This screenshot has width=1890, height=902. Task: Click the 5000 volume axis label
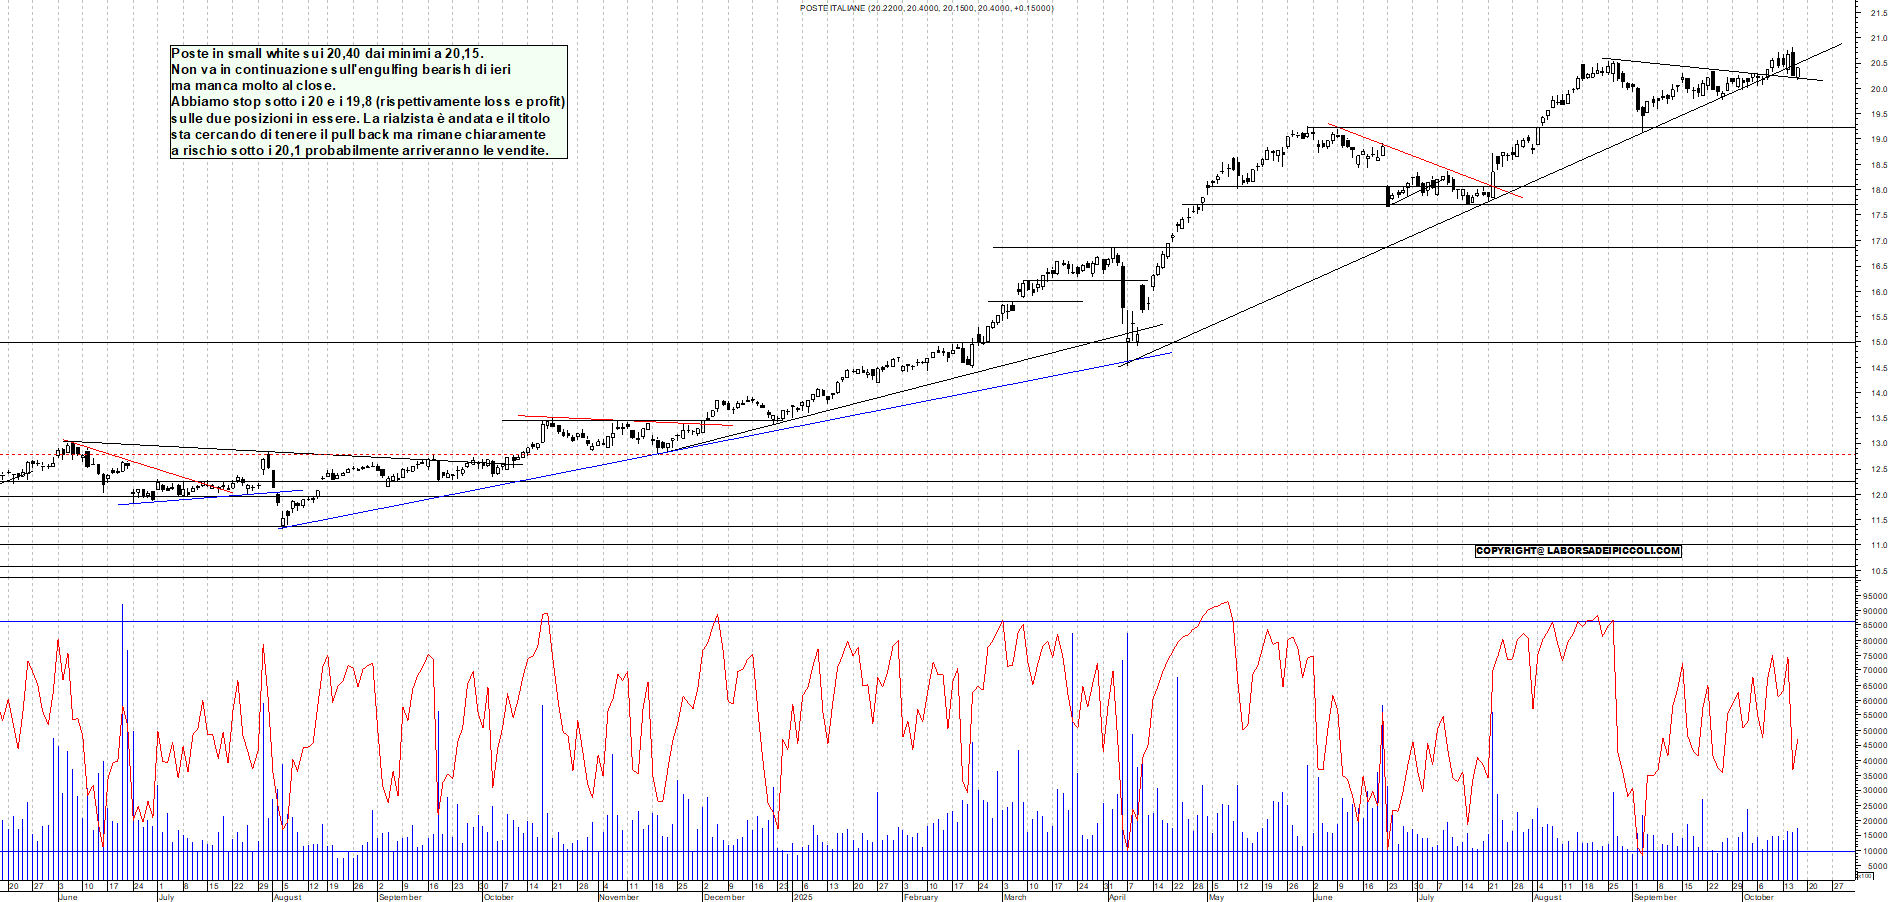[1871, 866]
